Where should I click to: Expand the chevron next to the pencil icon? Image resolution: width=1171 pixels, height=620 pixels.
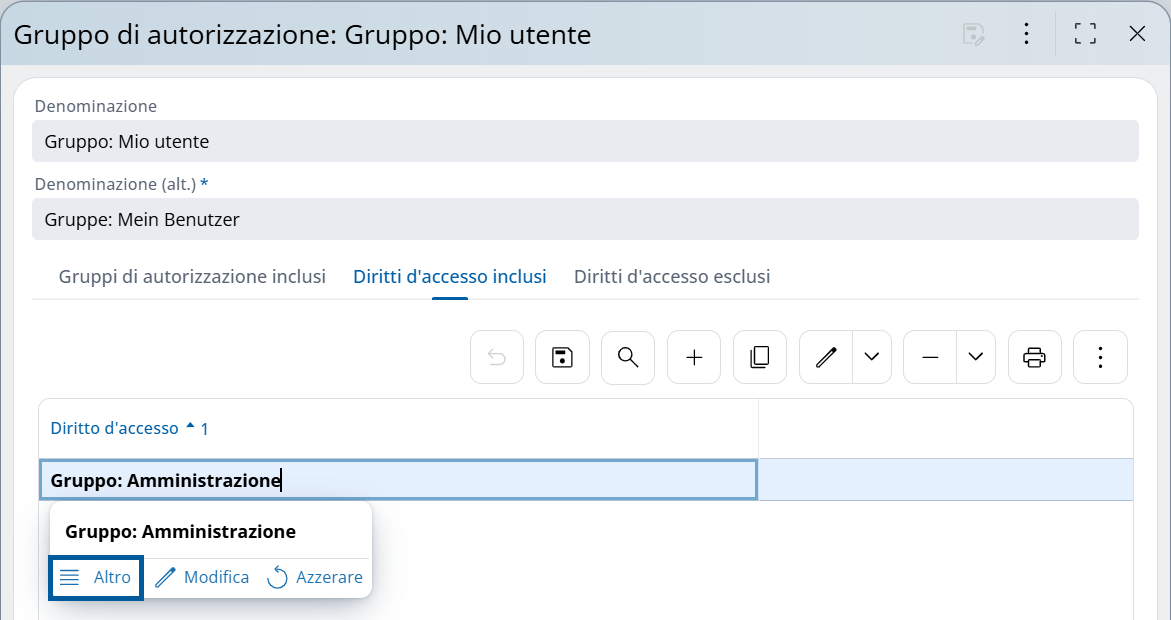871,357
